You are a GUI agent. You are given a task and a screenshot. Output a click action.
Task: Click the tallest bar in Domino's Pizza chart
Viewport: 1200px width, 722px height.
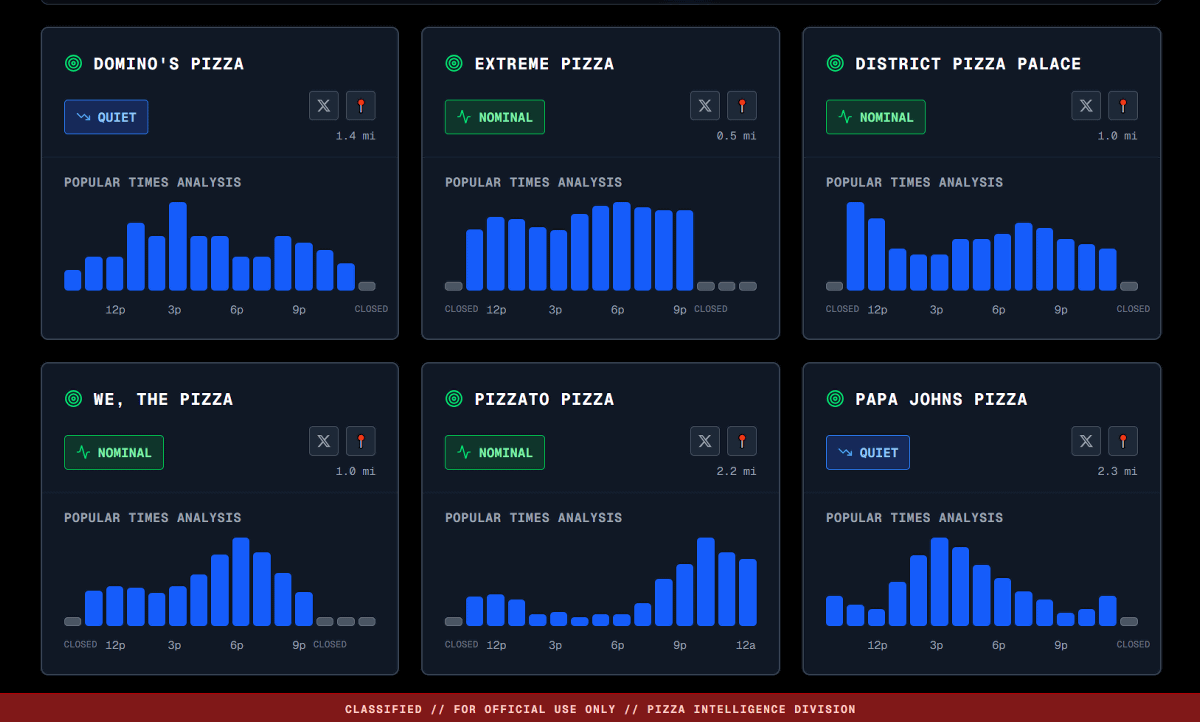(178, 246)
